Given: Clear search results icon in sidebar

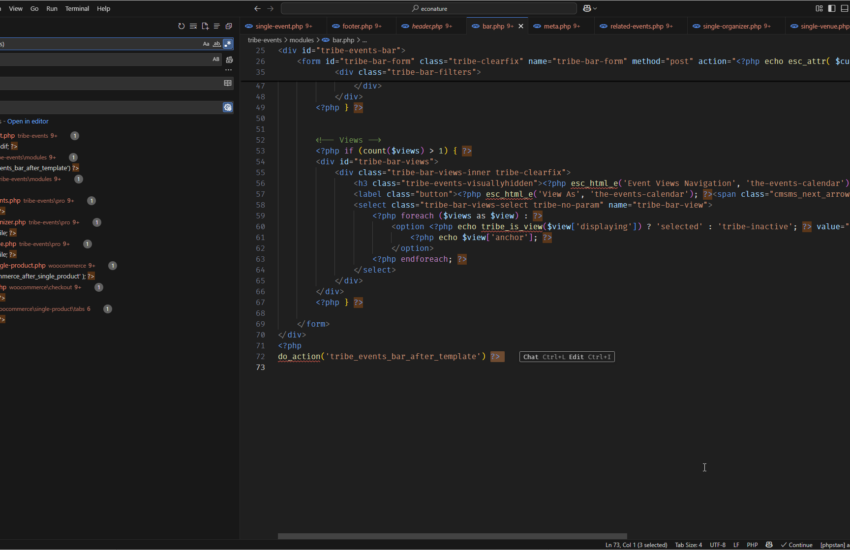Looking at the screenshot, I should [x=193, y=26].
